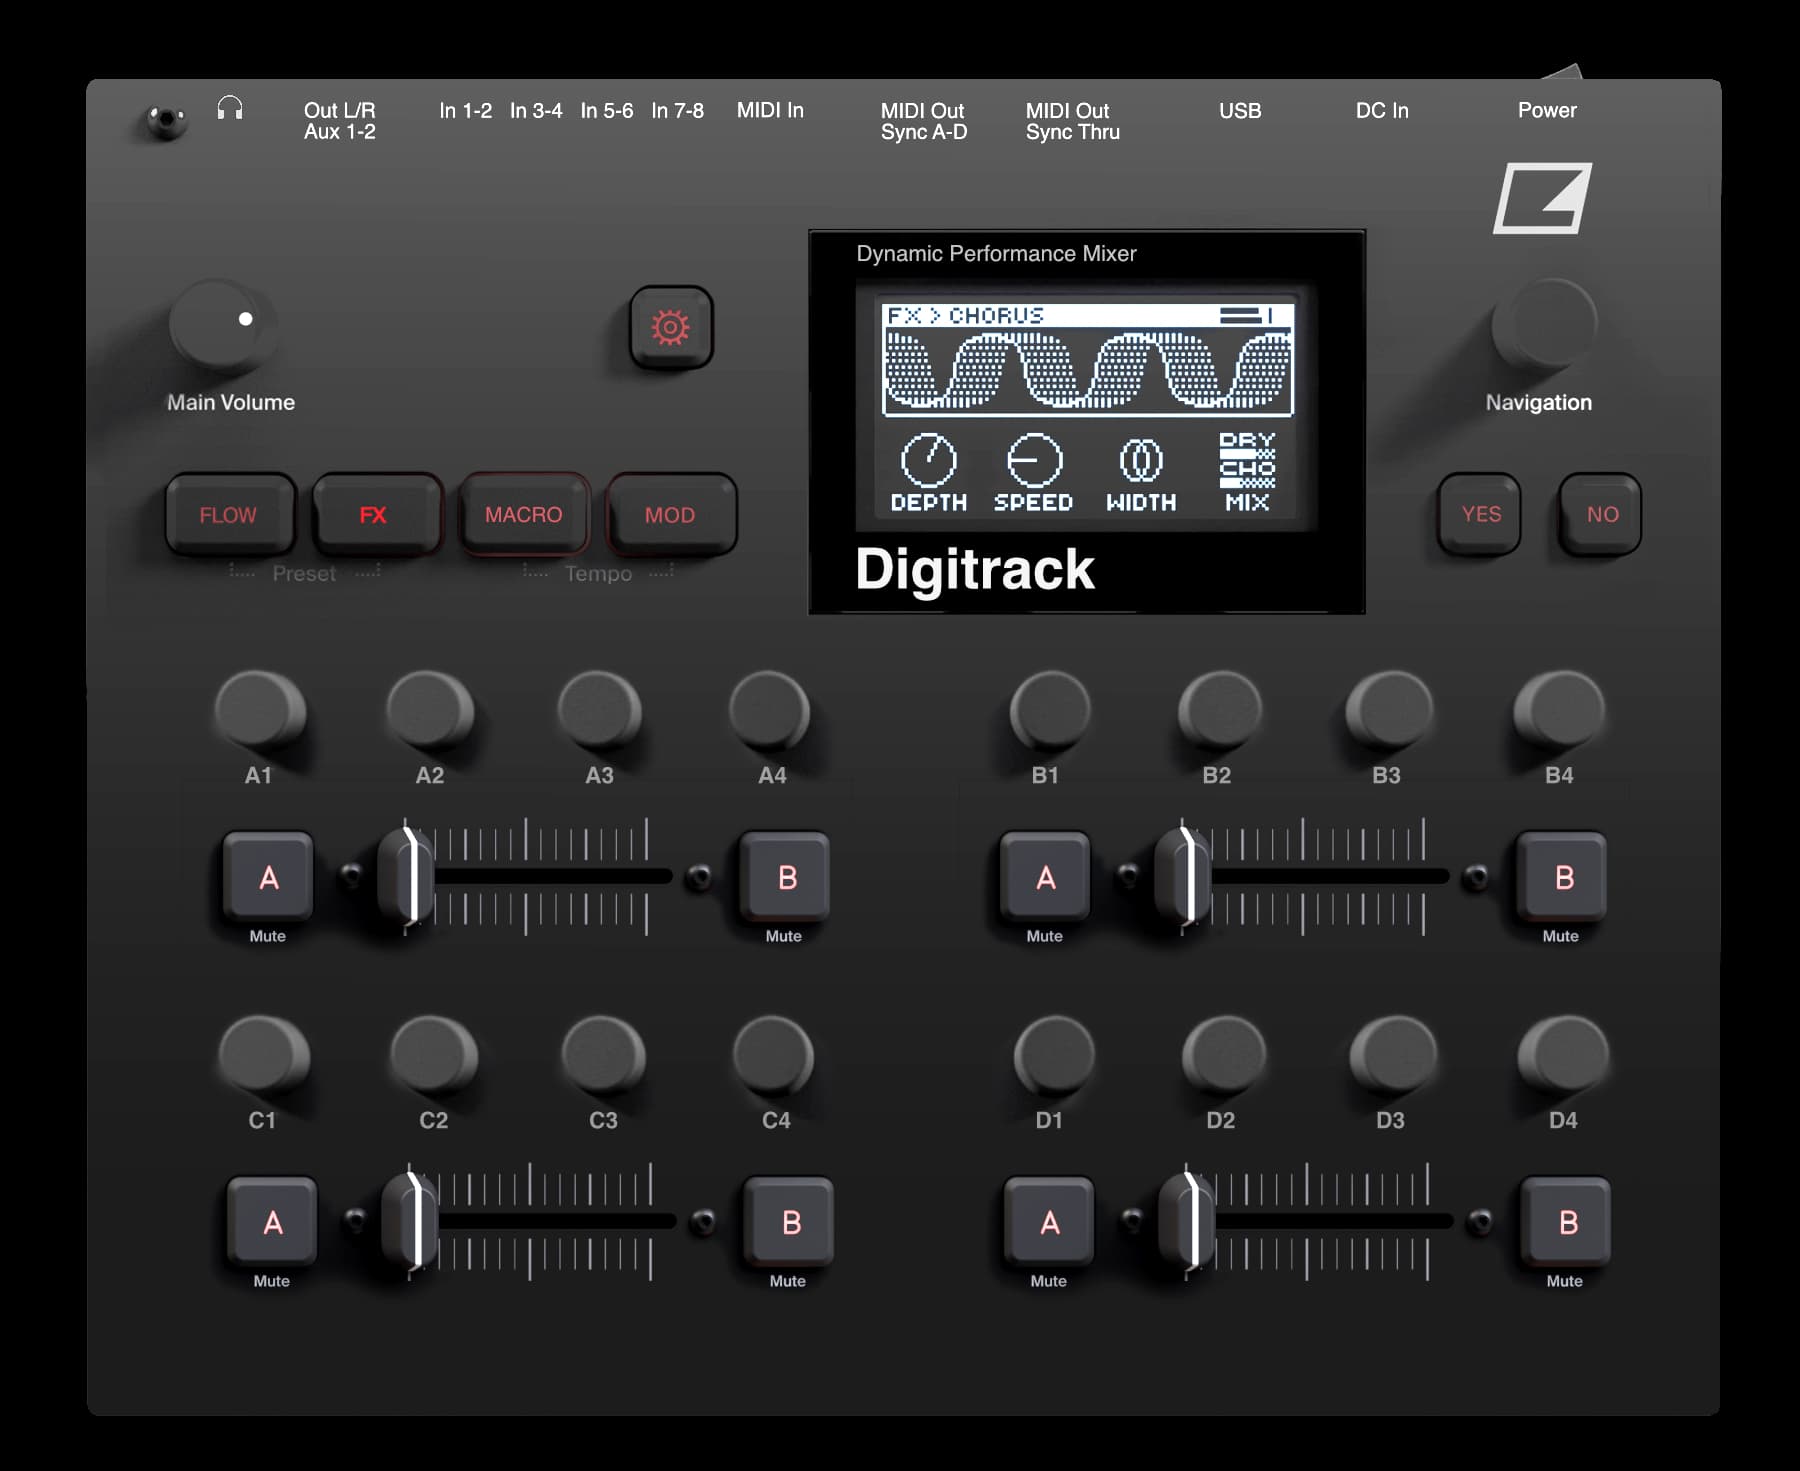Toggle A Mute beside the C1–C4 crossfader

tap(272, 1221)
